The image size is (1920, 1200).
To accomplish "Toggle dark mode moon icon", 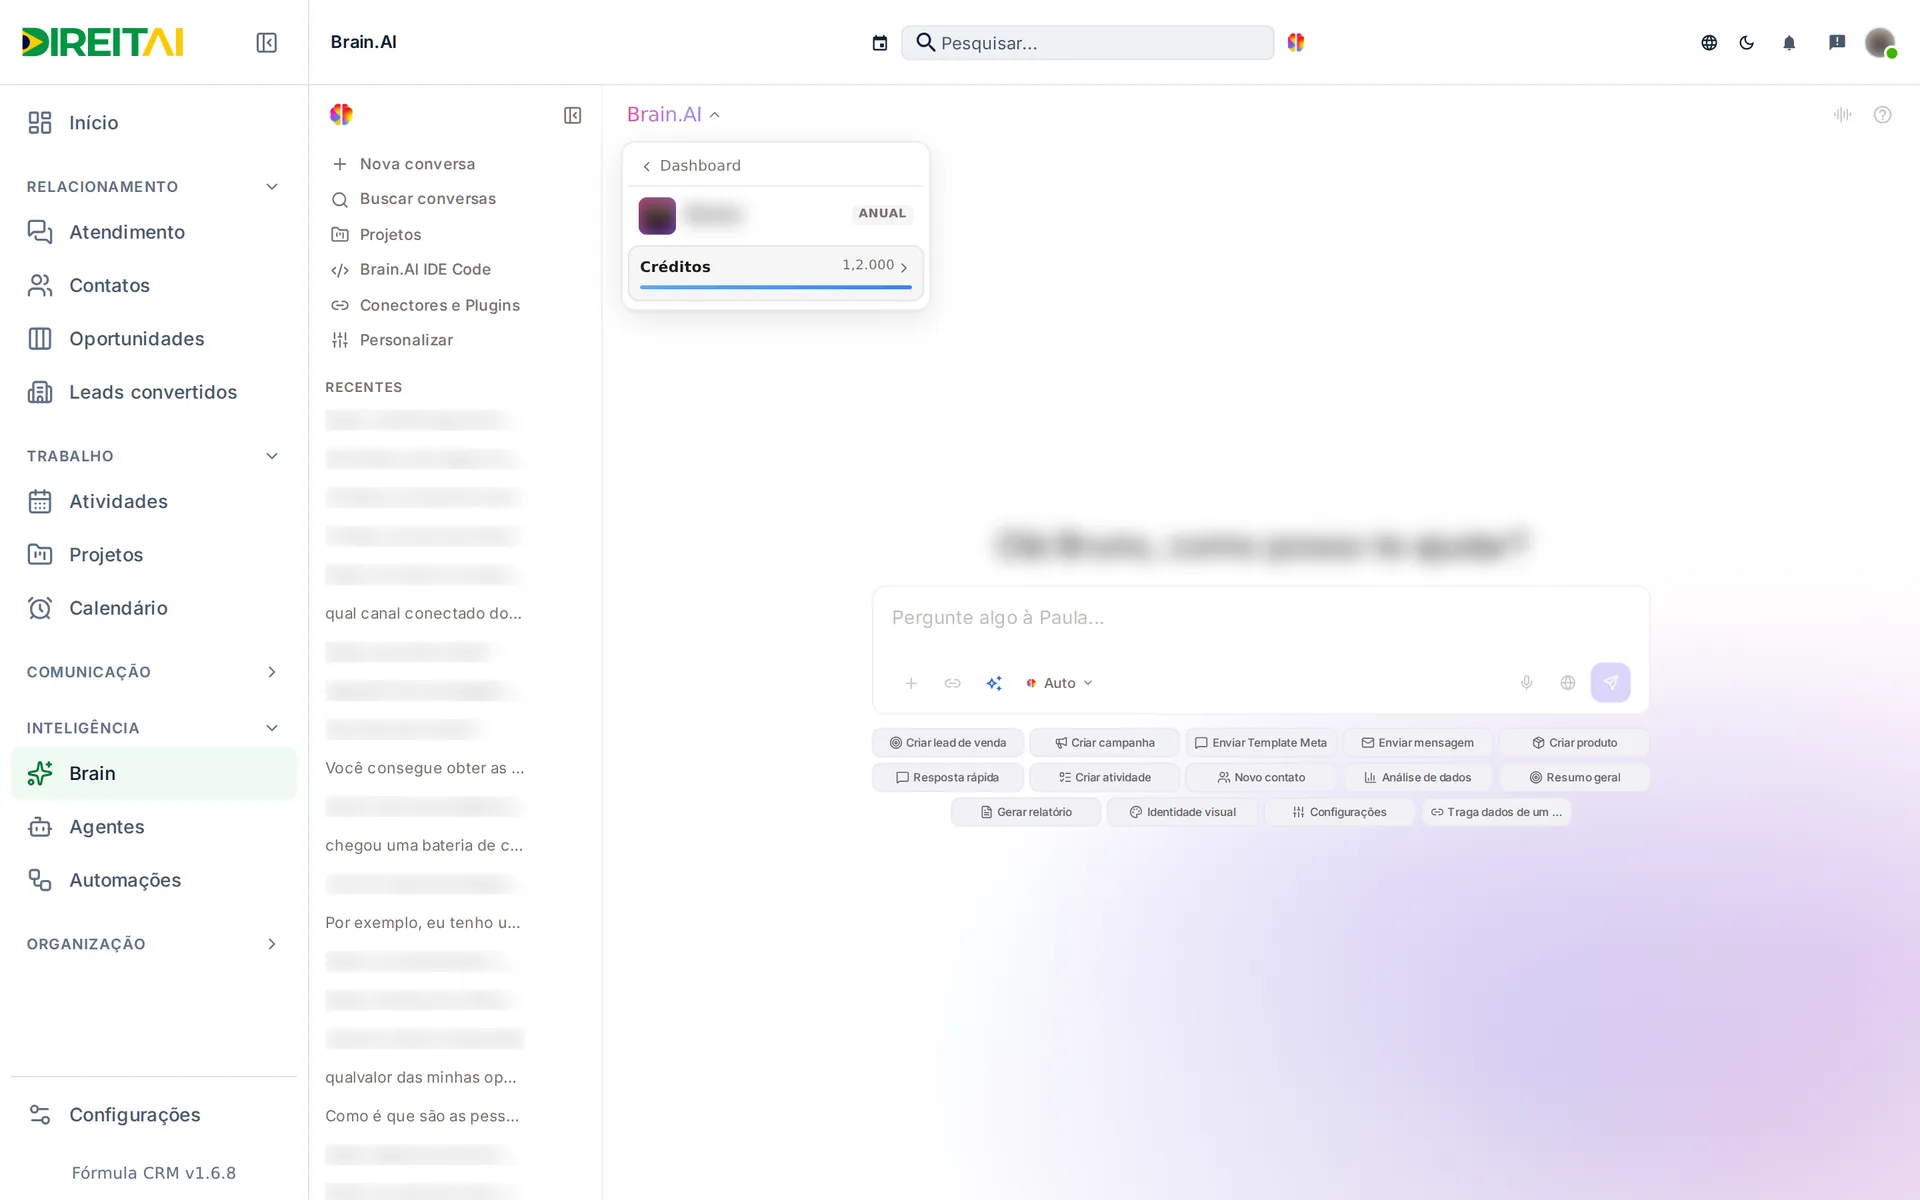I will click(1747, 42).
